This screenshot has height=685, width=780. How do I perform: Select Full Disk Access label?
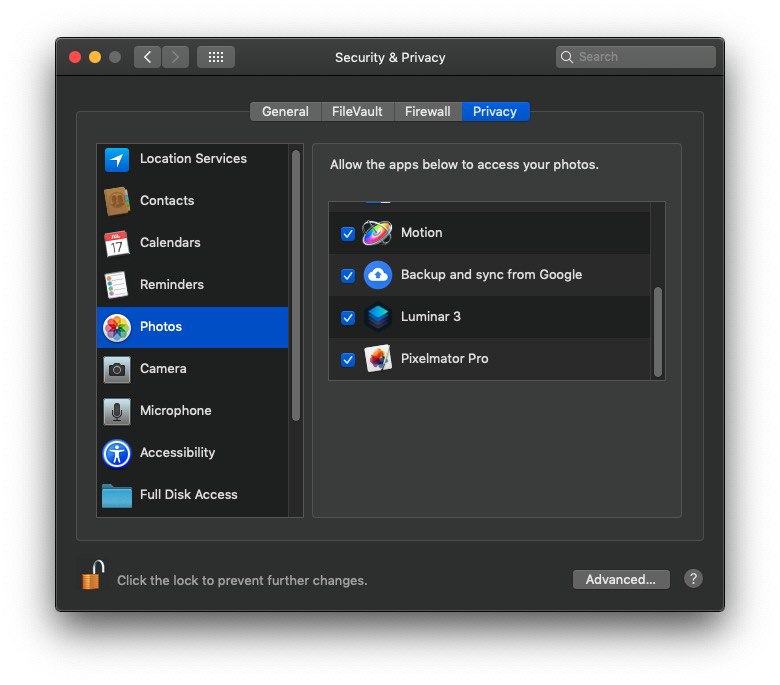(x=189, y=495)
